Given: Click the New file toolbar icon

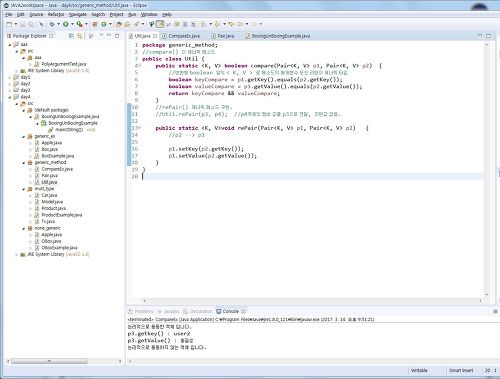Looking at the screenshot, I should (9, 24).
